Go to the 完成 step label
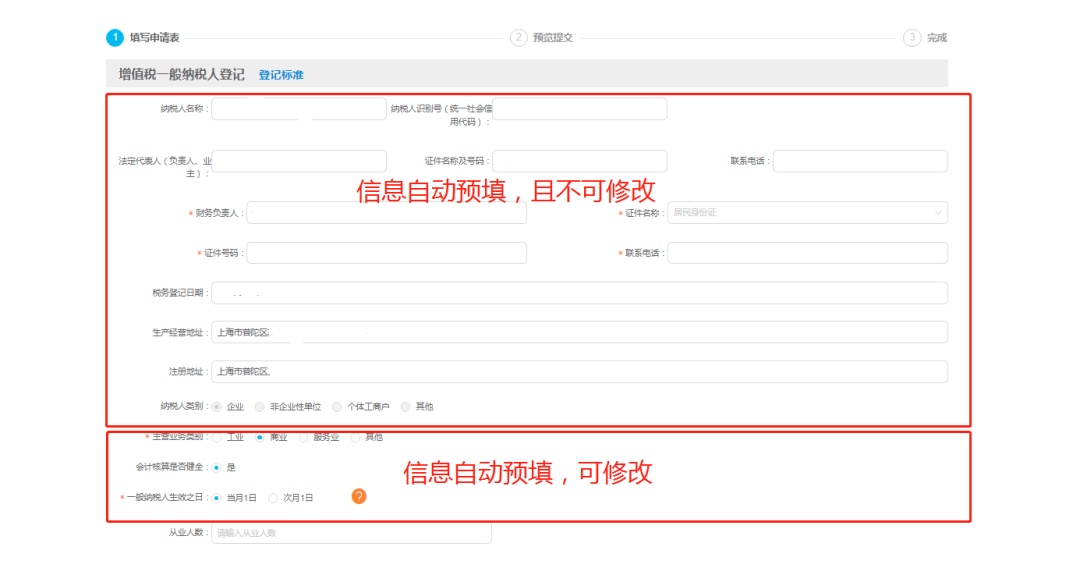Image resolution: width=1080 pixels, height=561 pixels. [x=936, y=38]
